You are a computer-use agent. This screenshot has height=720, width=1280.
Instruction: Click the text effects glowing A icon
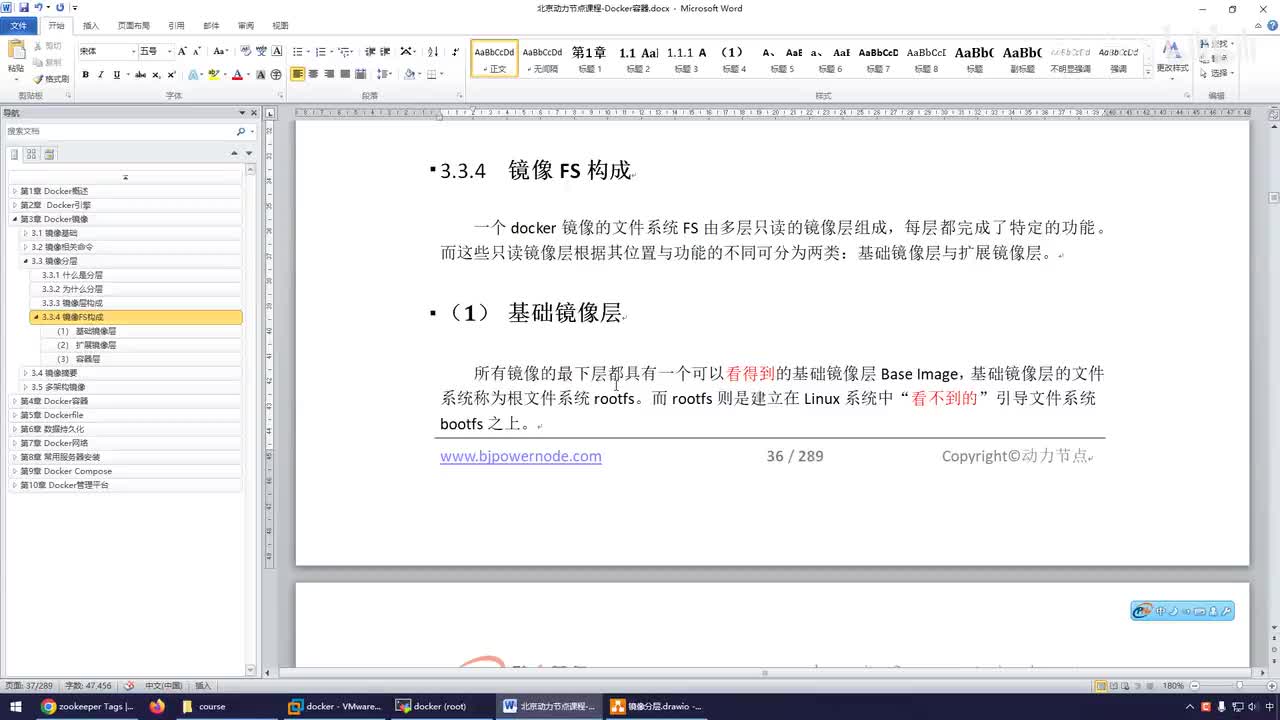[193, 75]
